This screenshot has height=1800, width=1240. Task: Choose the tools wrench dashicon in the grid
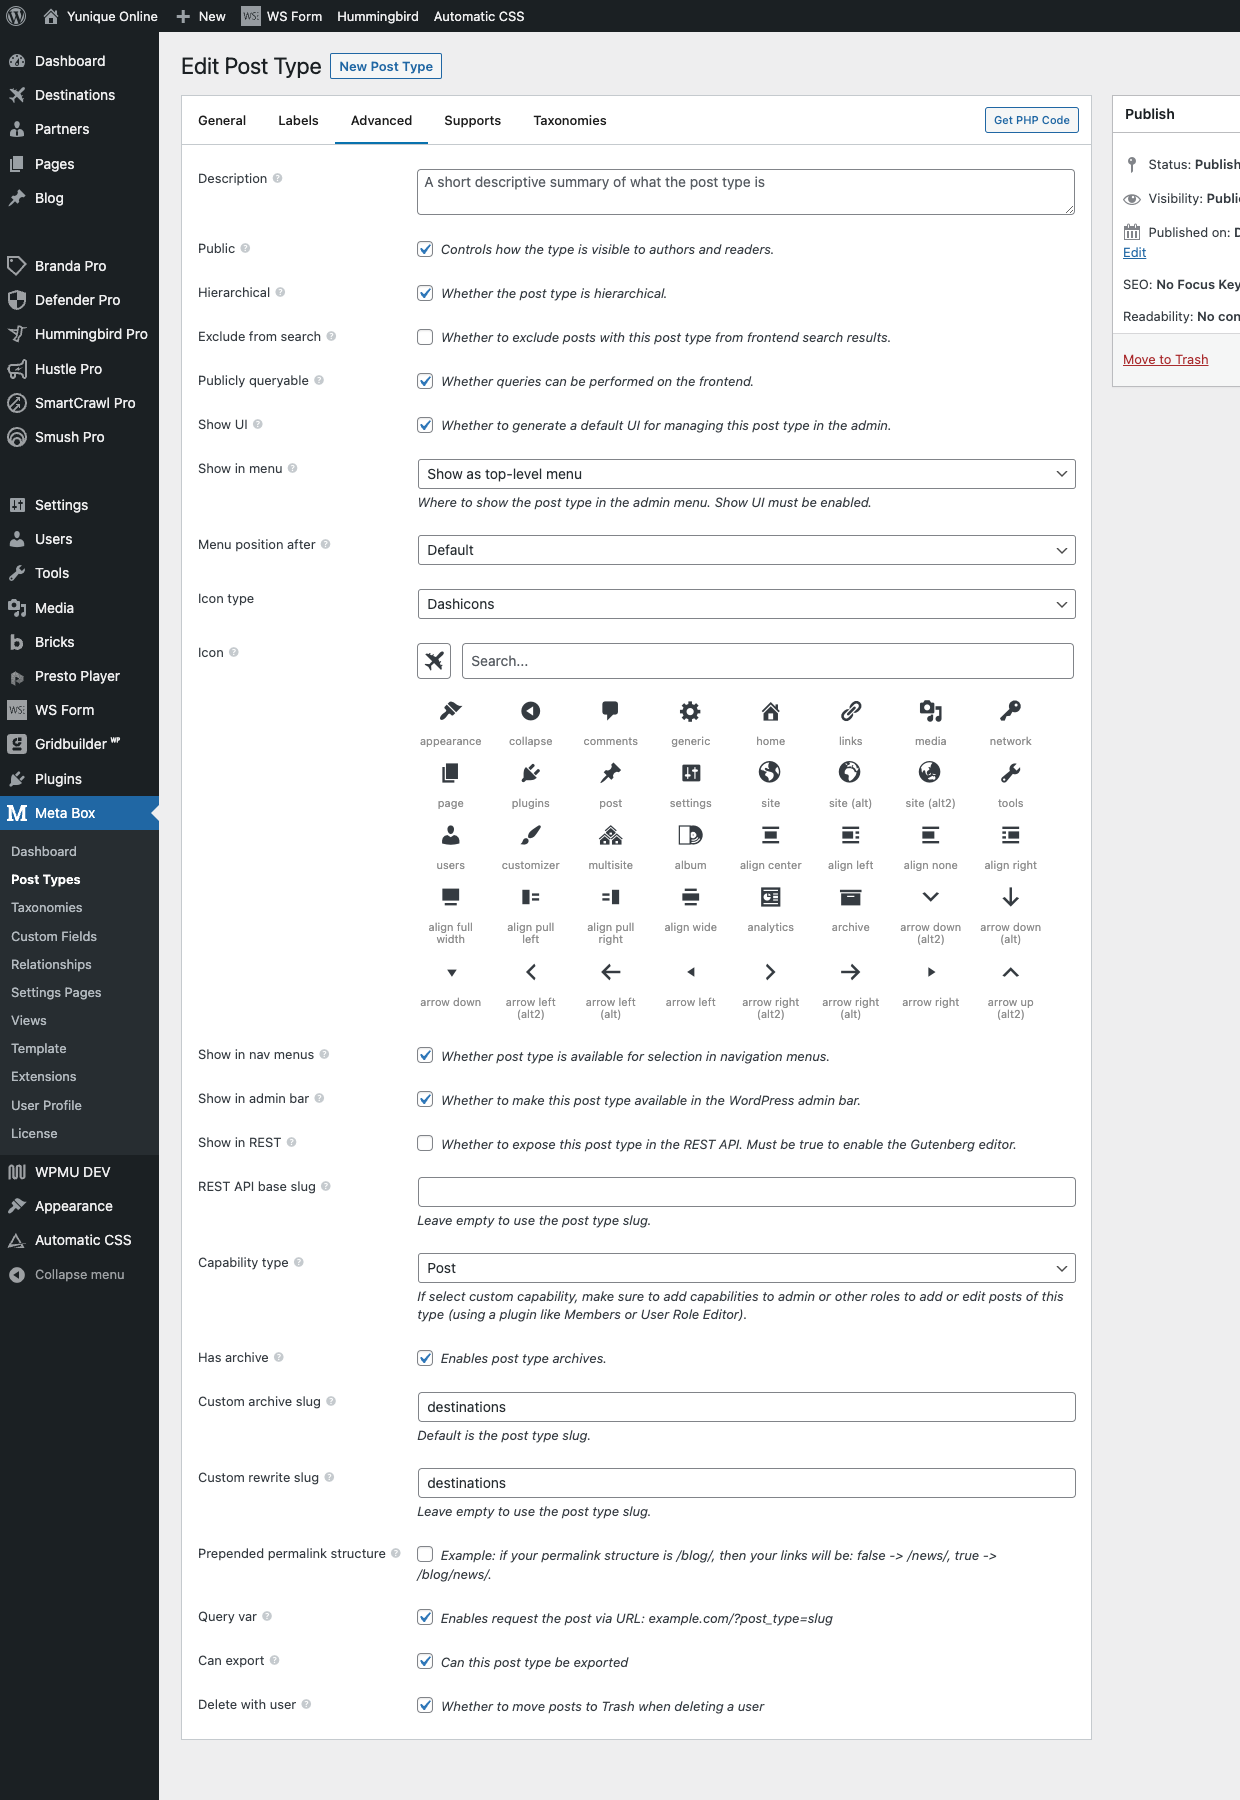pyautogui.click(x=1010, y=773)
